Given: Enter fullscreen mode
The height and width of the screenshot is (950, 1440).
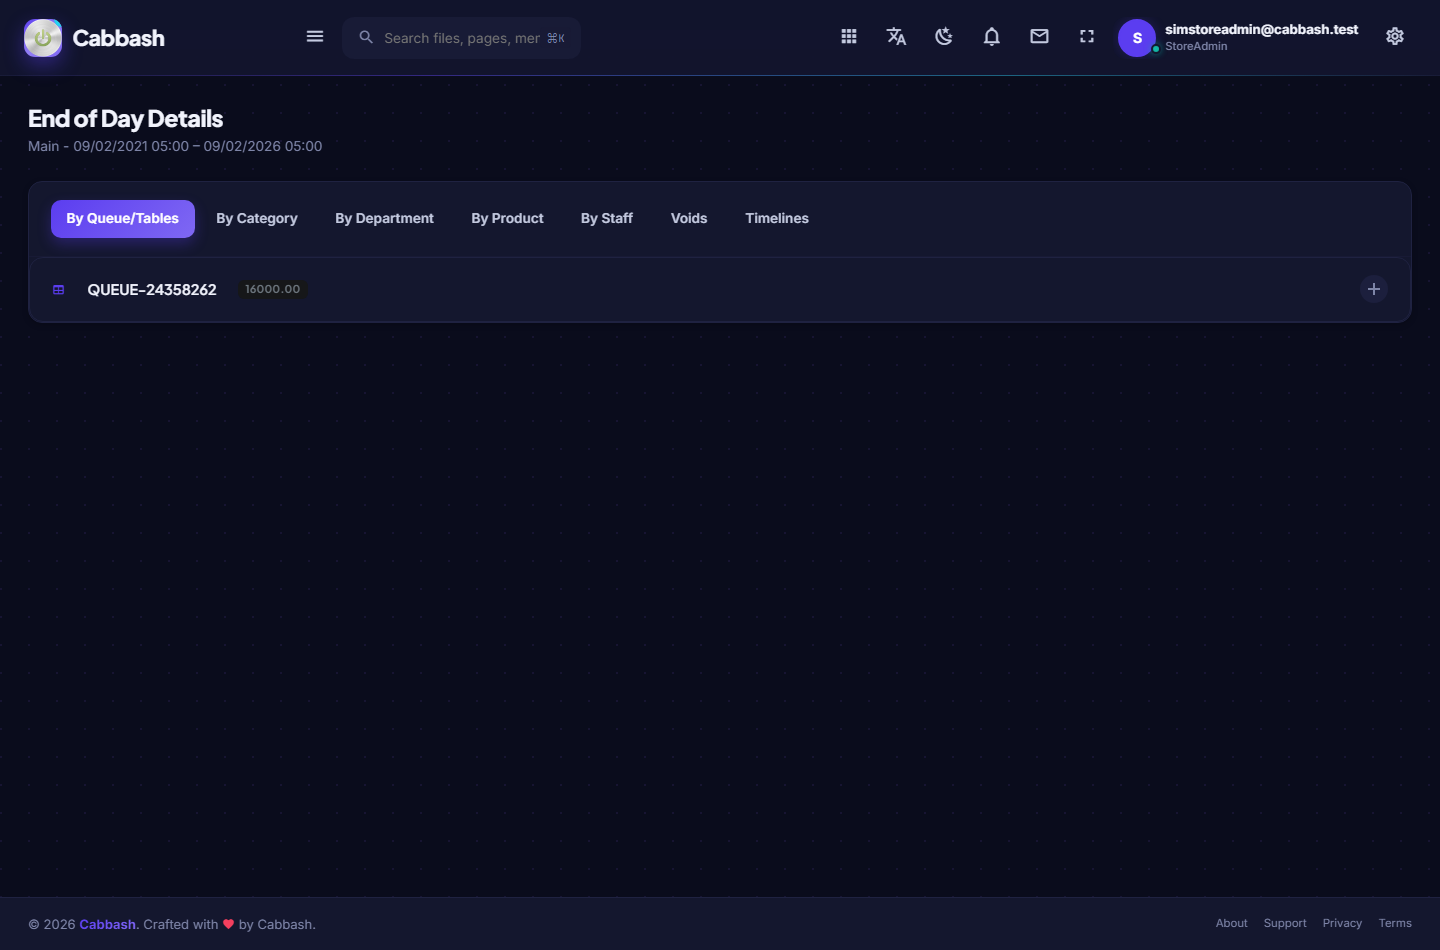Looking at the screenshot, I should pos(1087,37).
